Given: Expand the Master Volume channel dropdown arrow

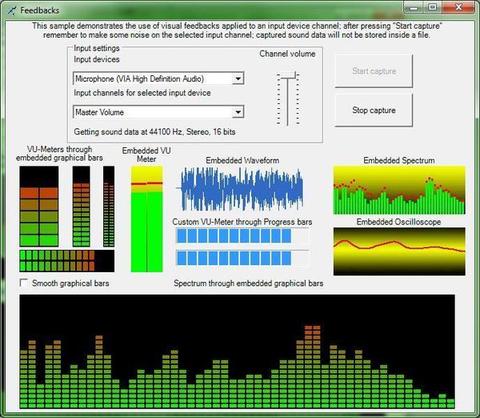Looking at the screenshot, I should tap(238, 112).
